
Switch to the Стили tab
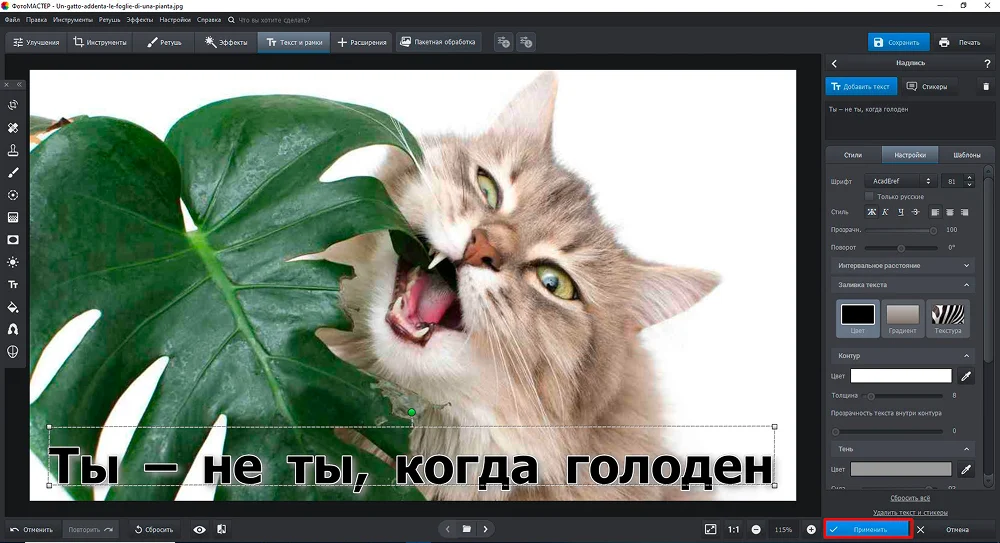853,155
